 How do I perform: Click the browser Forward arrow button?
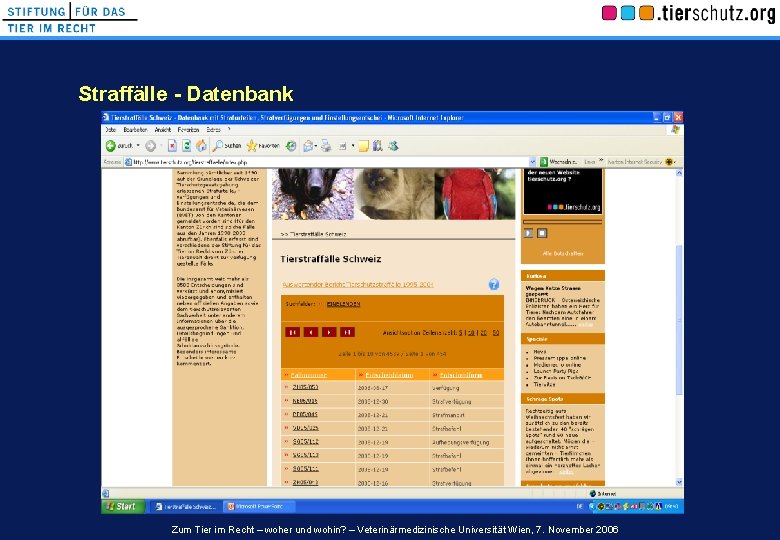(x=150, y=146)
